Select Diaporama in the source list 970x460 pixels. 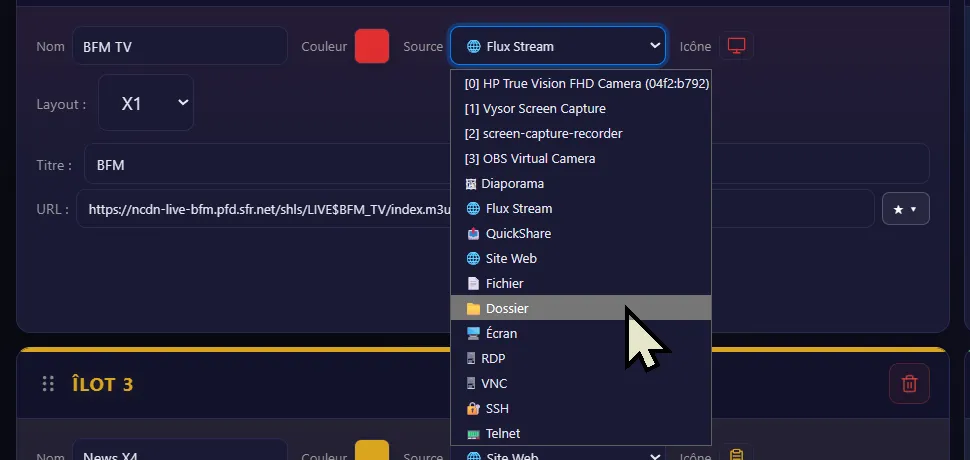[581, 184]
